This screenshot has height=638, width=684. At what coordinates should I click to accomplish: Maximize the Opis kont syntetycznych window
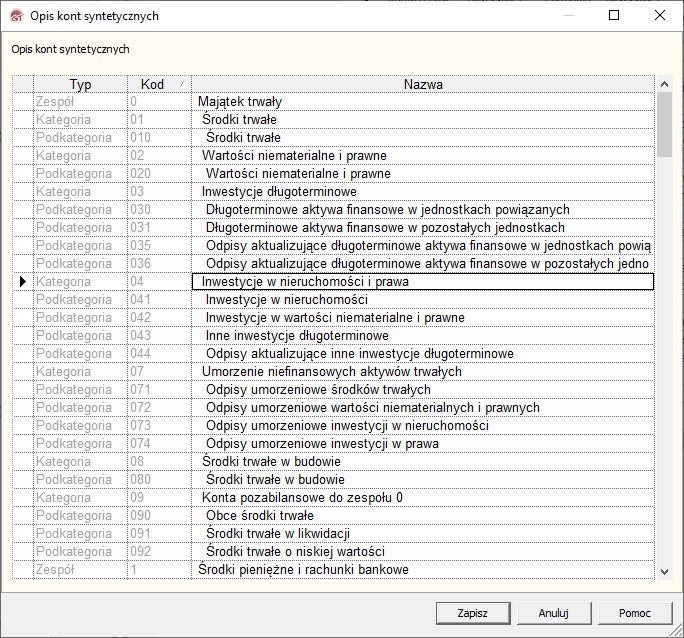pos(614,16)
